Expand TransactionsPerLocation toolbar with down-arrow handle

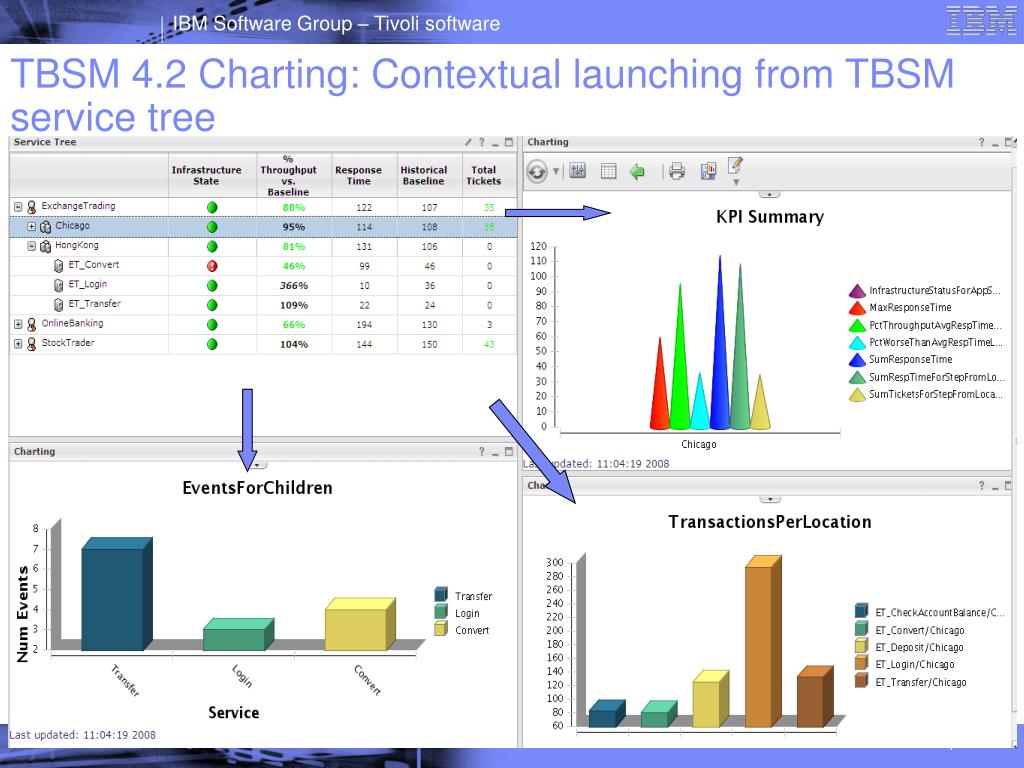coord(770,499)
